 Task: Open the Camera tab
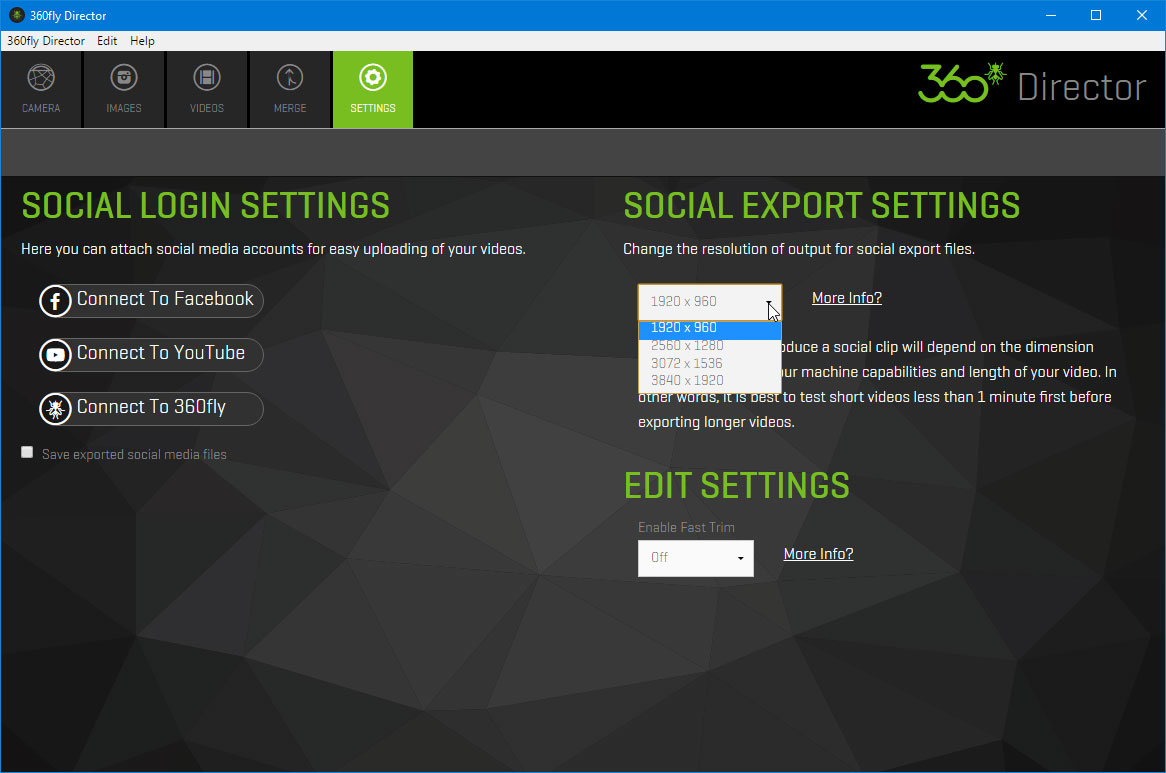(41, 90)
